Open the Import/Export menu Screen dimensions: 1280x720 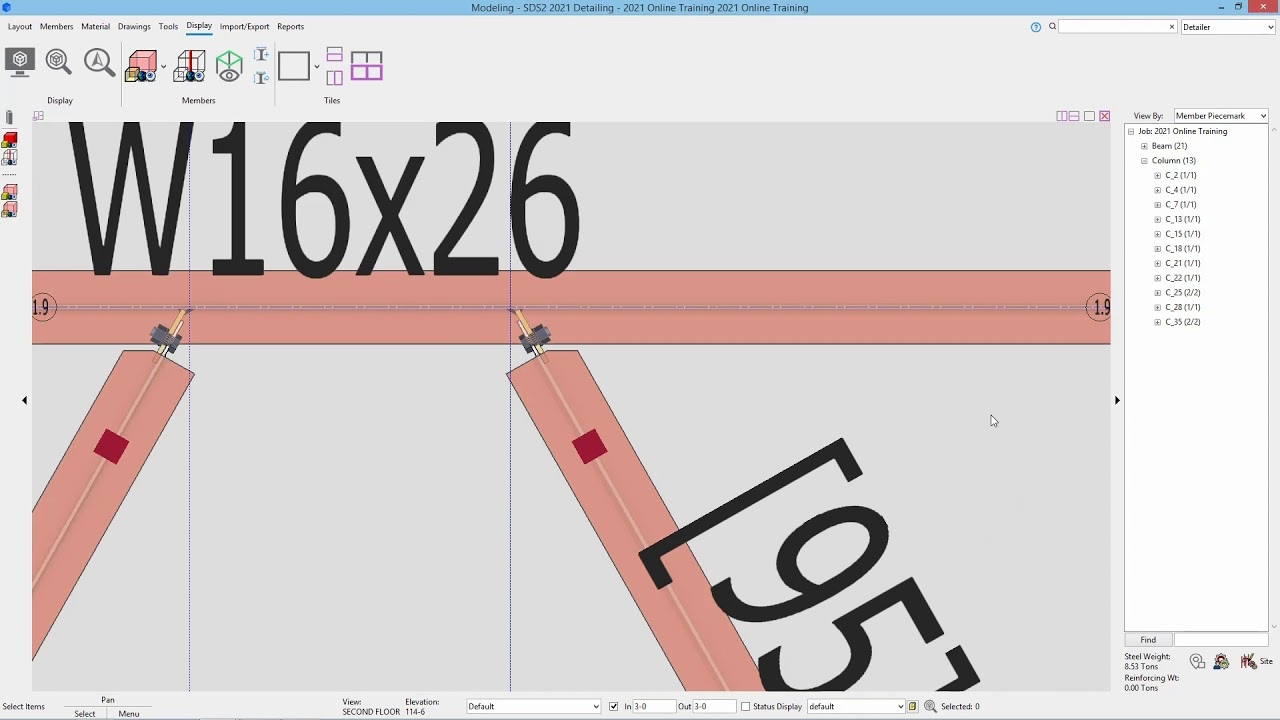coord(245,27)
